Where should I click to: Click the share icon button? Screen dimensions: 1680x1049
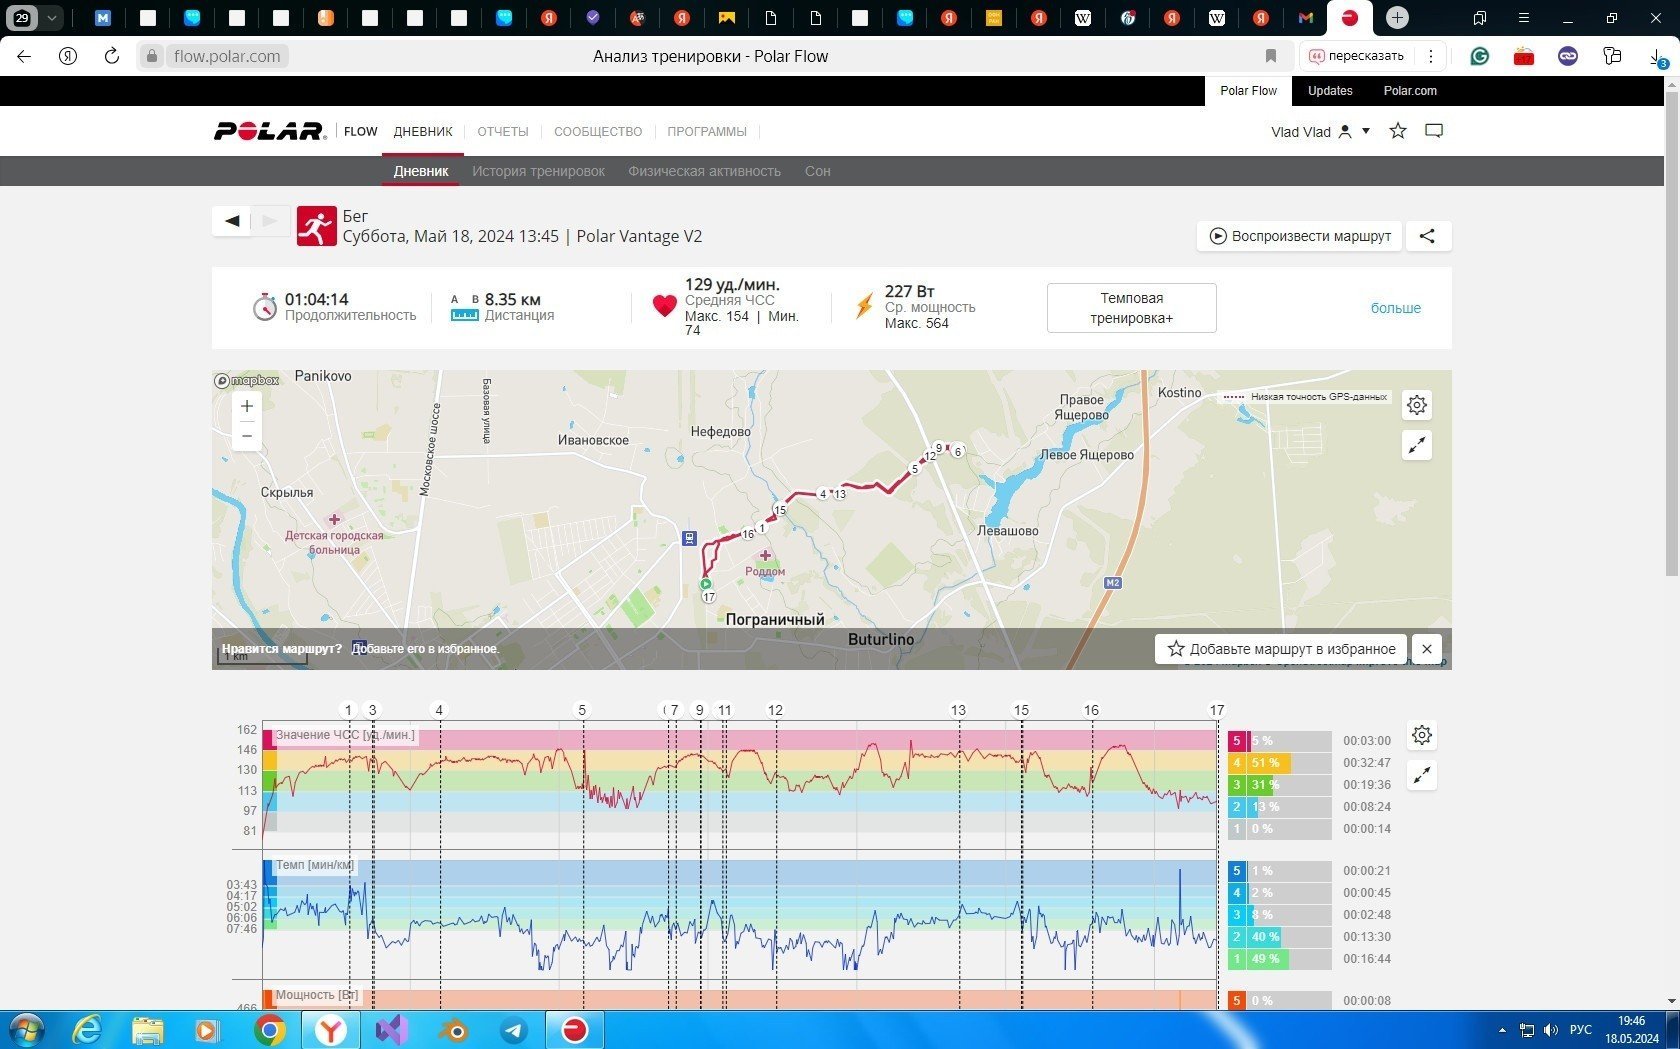[1428, 236]
